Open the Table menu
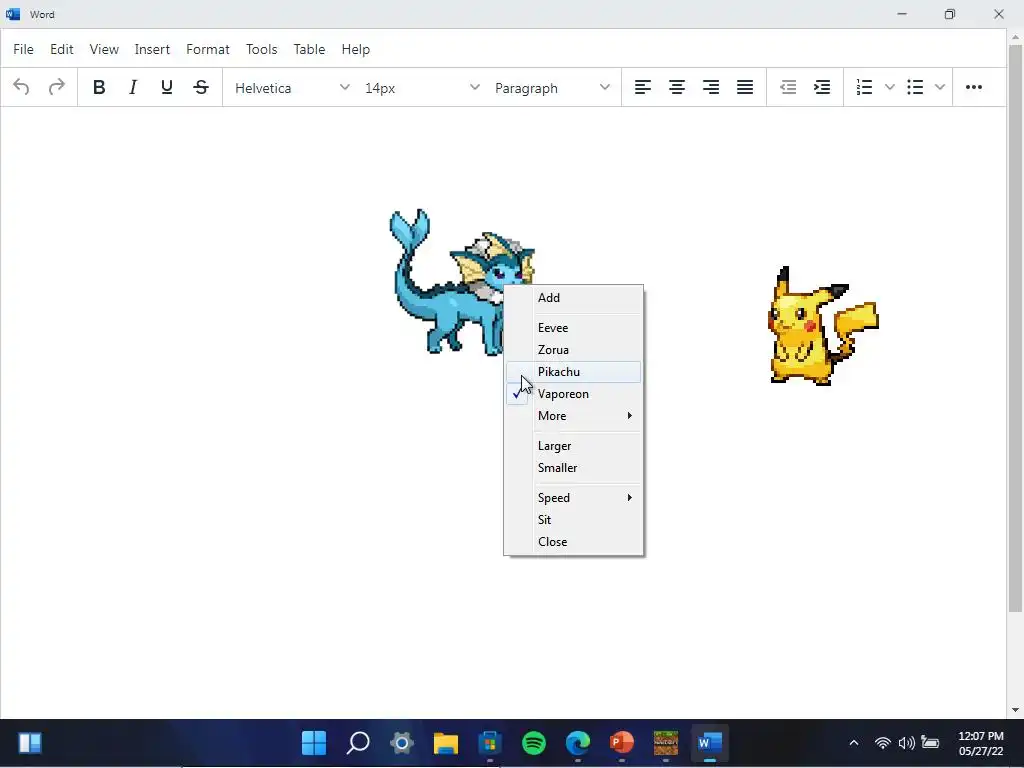 309,49
